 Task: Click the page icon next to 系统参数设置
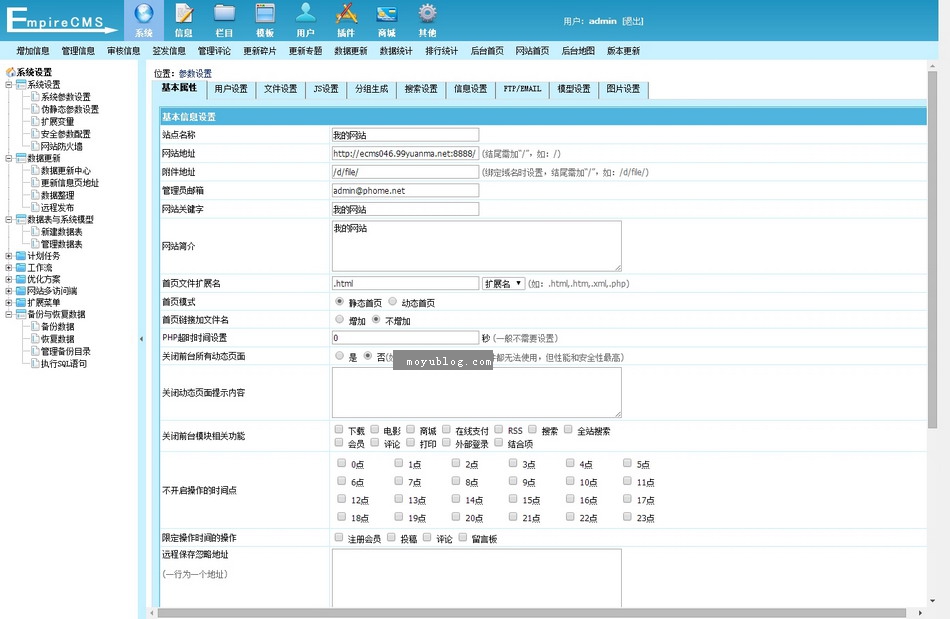(x=35, y=97)
